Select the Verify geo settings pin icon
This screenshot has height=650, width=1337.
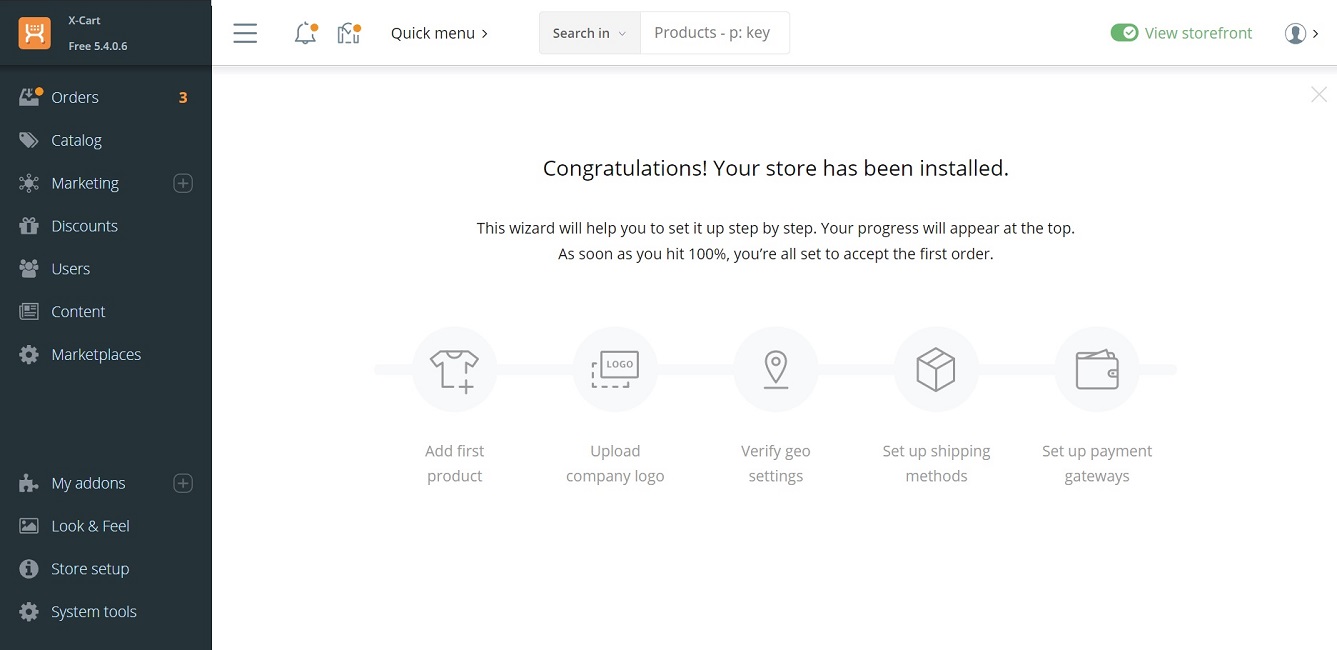click(x=775, y=369)
